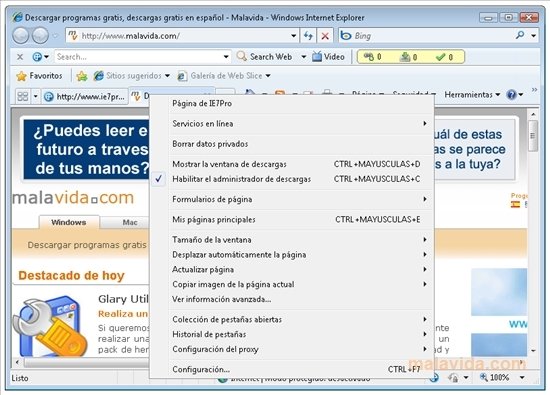Viewport: 550px width, 395px height.
Task: Open the zoom level 100% dropdown
Action: pyautogui.click(x=522, y=377)
